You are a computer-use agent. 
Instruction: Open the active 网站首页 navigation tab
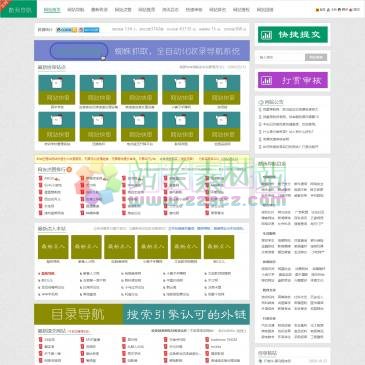coord(52,10)
